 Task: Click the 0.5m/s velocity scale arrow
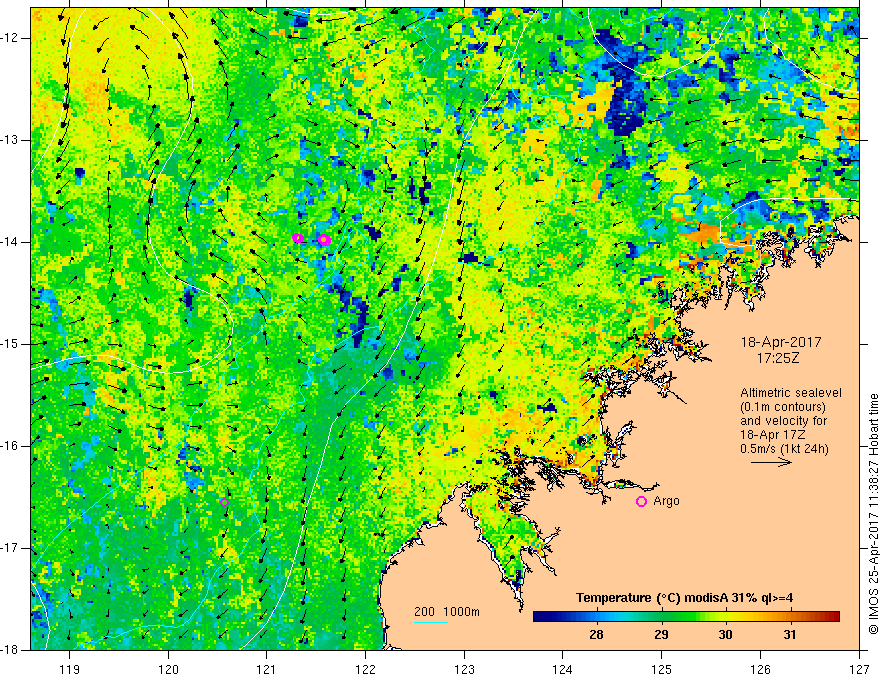pos(771,462)
